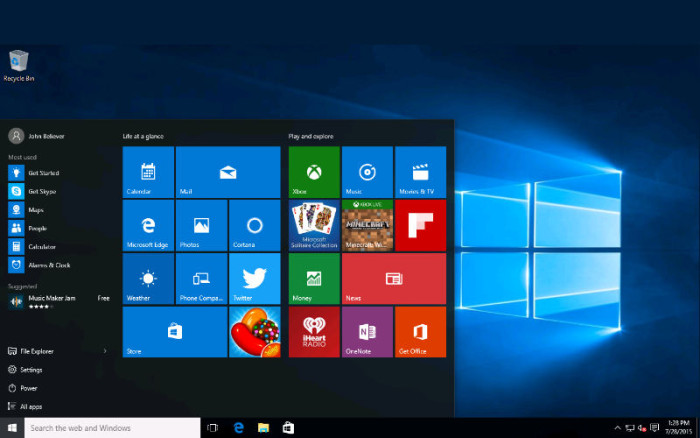
Task: Open network status tray icon
Action: pos(630,428)
